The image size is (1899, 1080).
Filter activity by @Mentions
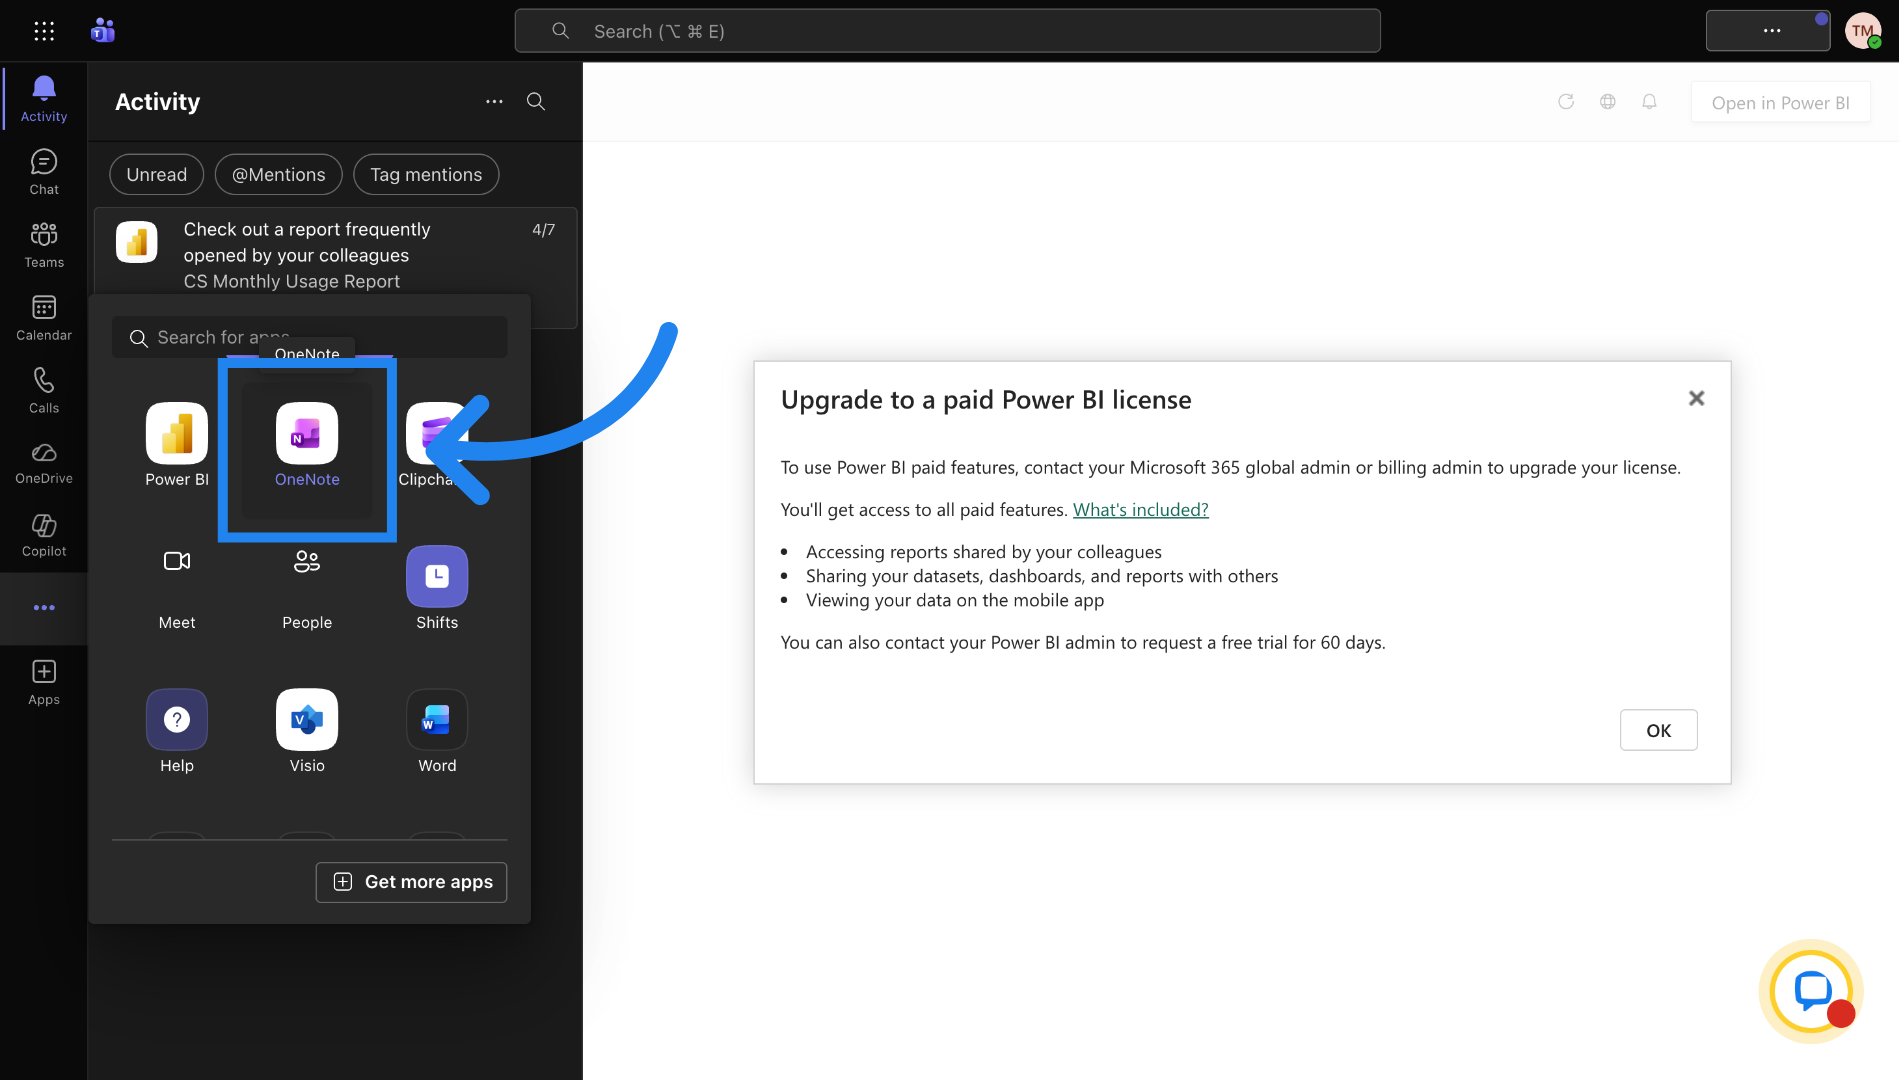coord(279,175)
